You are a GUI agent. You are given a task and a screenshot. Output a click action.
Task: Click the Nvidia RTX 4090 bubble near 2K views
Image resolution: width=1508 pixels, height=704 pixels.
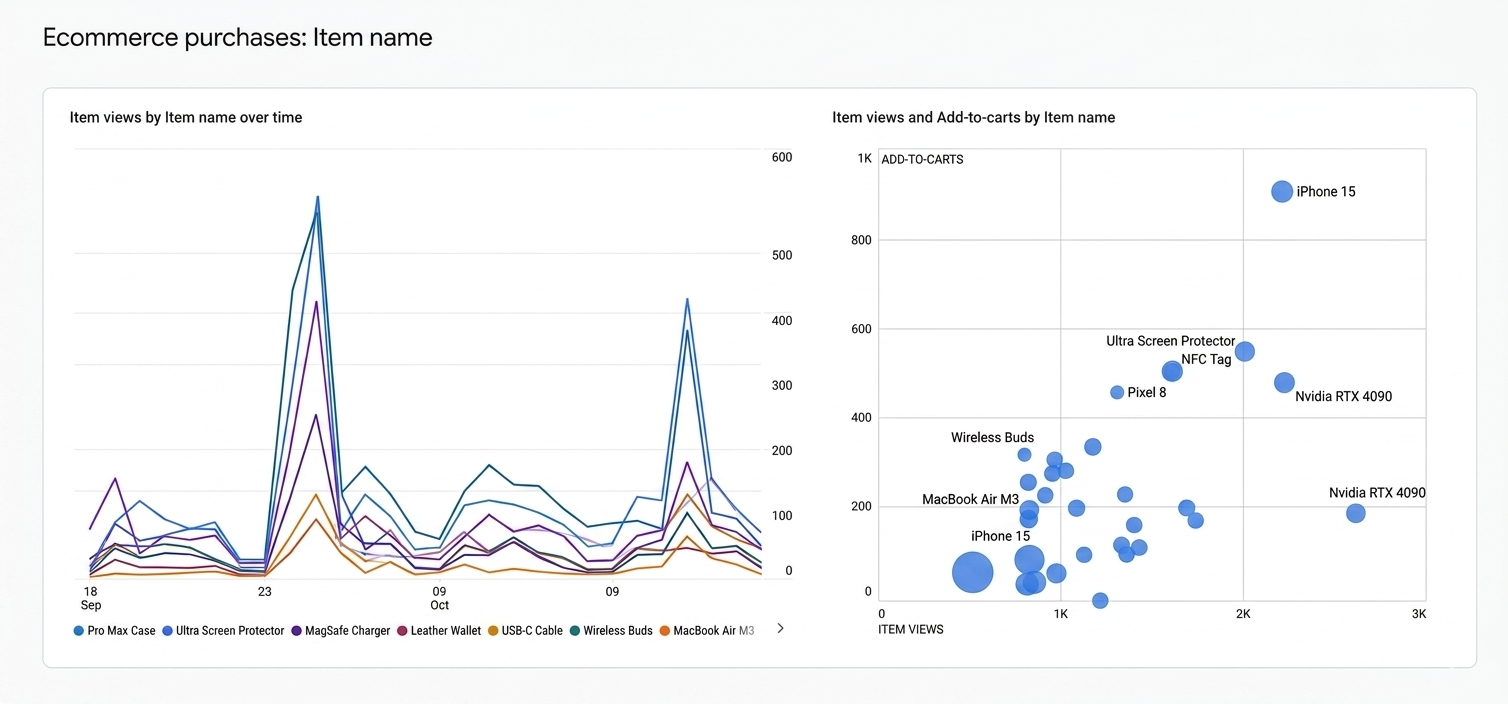point(1283,382)
